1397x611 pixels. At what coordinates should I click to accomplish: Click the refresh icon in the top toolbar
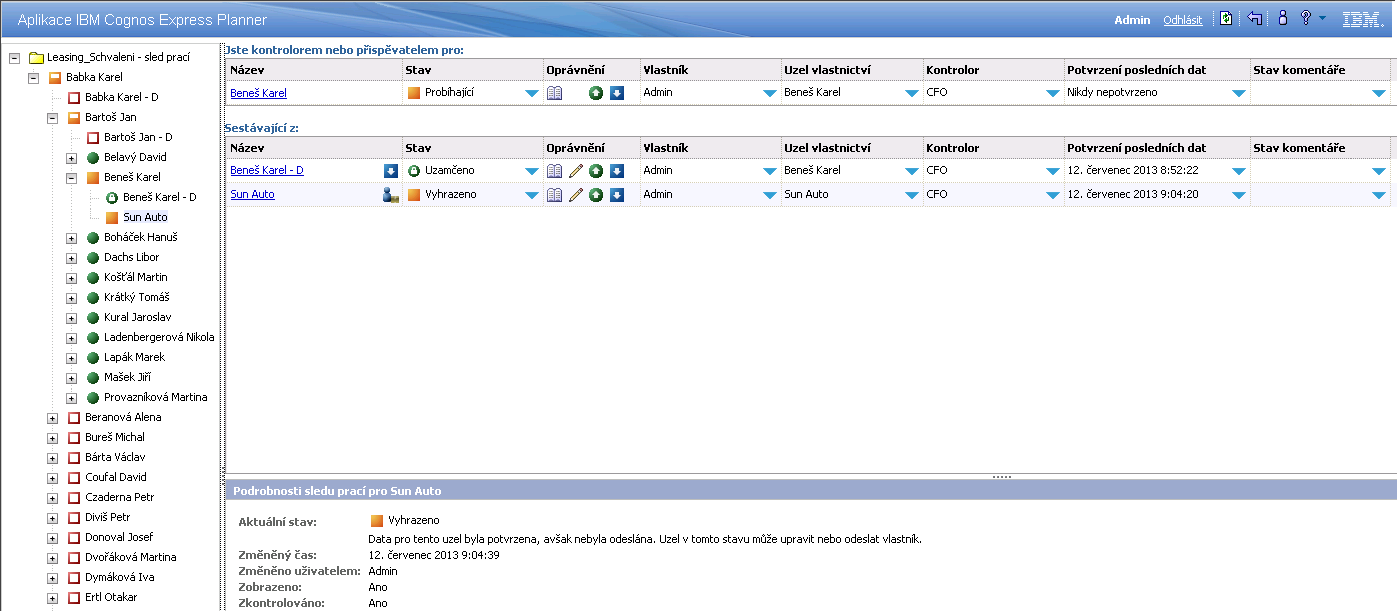[1226, 19]
